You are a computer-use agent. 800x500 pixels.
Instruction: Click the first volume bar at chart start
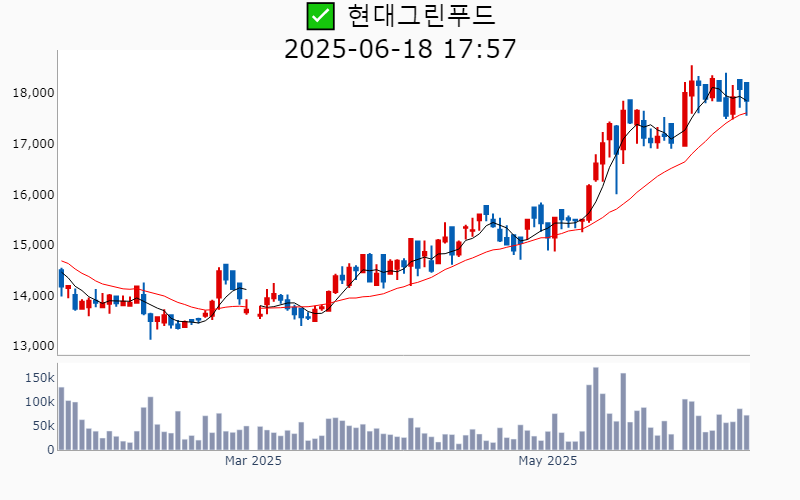pos(61,419)
